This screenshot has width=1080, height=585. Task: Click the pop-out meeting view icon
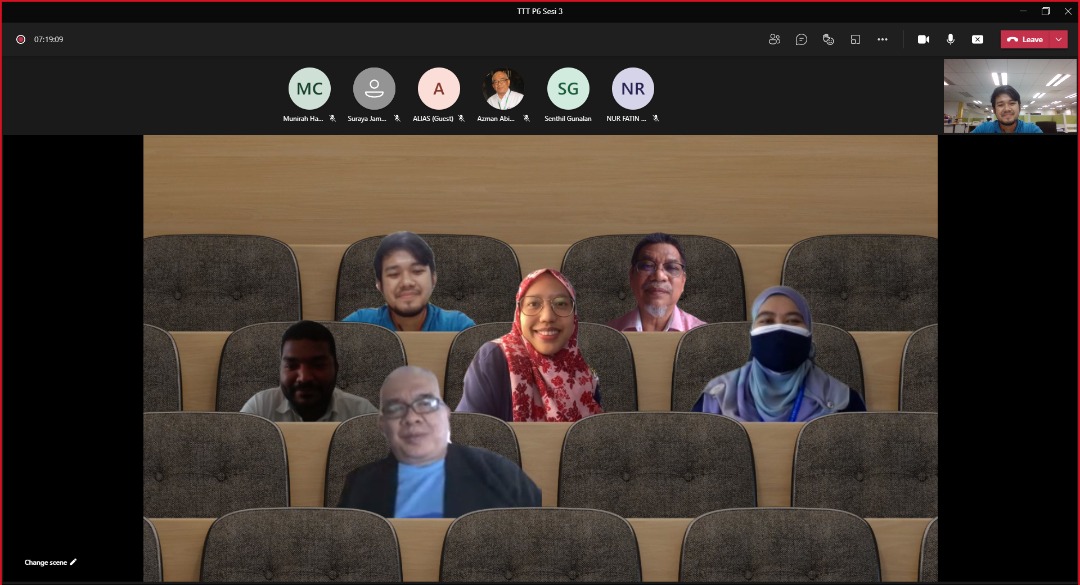(855, 39)
